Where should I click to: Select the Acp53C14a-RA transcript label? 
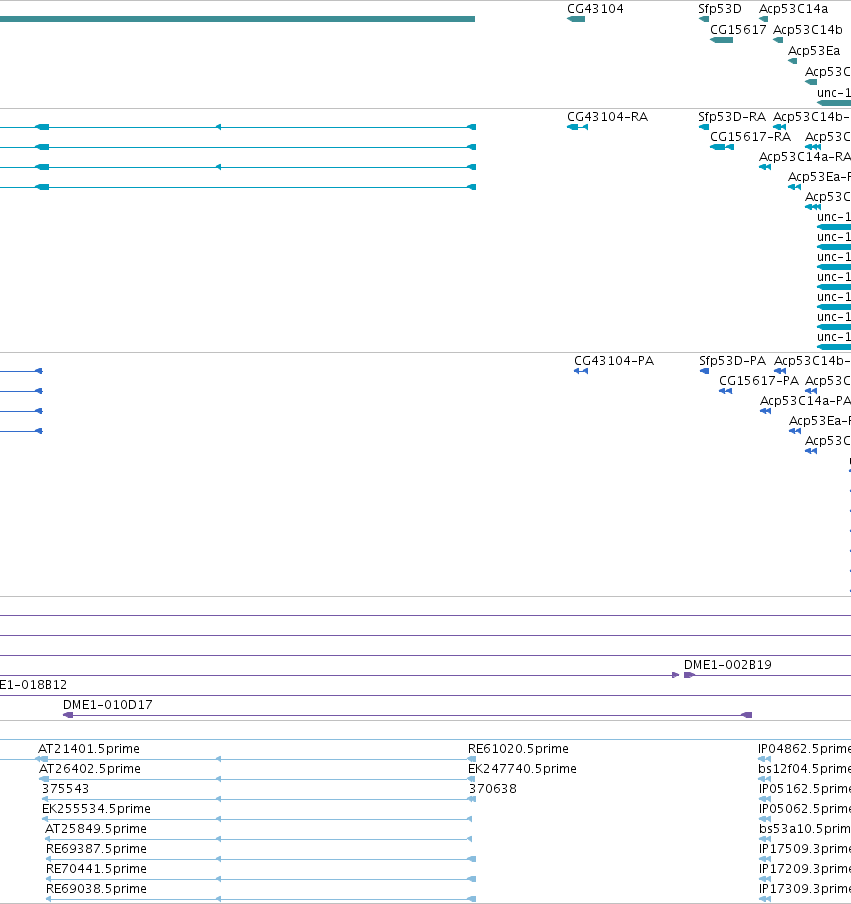coord(805,157)
